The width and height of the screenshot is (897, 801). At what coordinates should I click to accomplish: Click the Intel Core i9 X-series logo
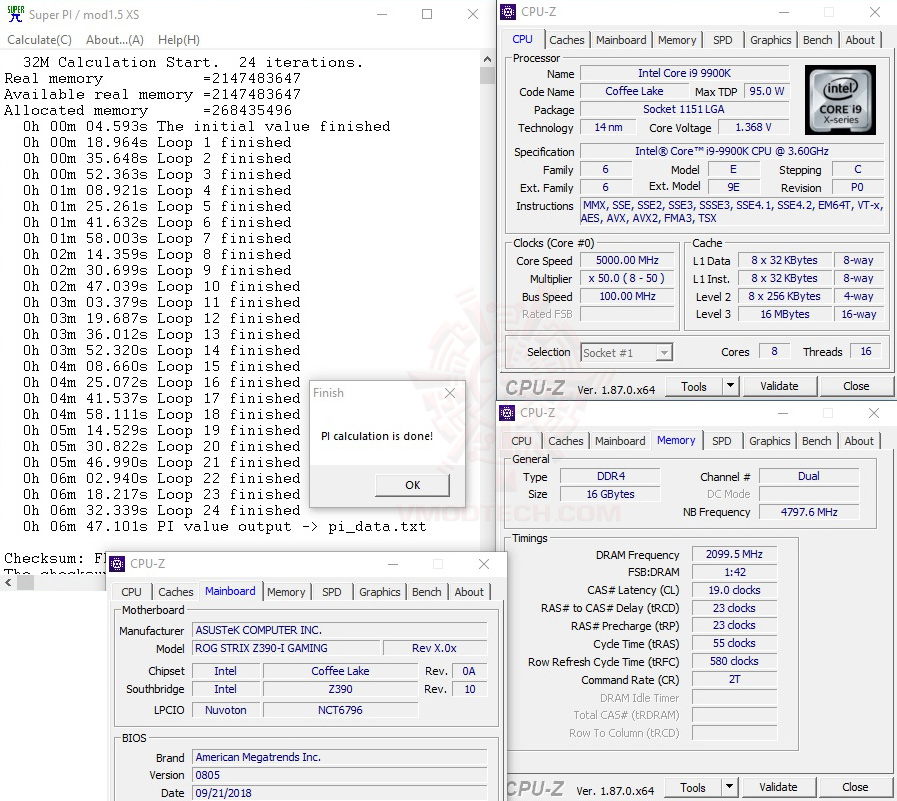coord(841,98)
